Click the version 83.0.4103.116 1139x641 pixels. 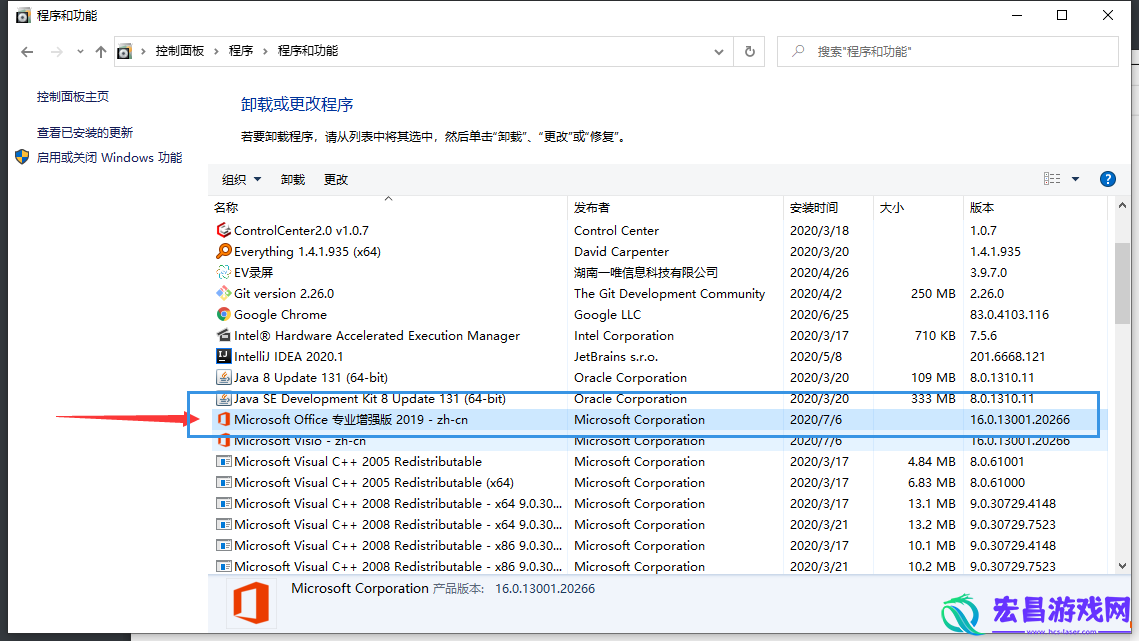click(1010, 315)
